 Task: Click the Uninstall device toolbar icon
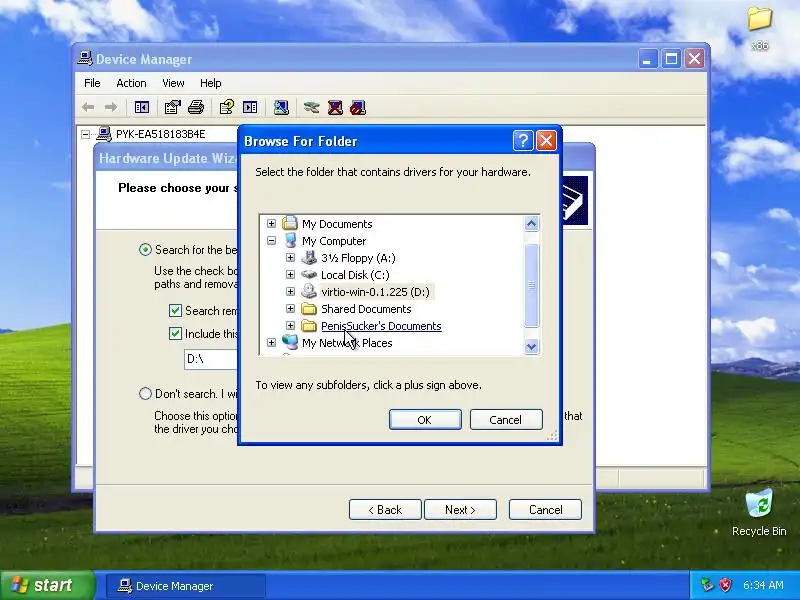[x=335, y=107]
